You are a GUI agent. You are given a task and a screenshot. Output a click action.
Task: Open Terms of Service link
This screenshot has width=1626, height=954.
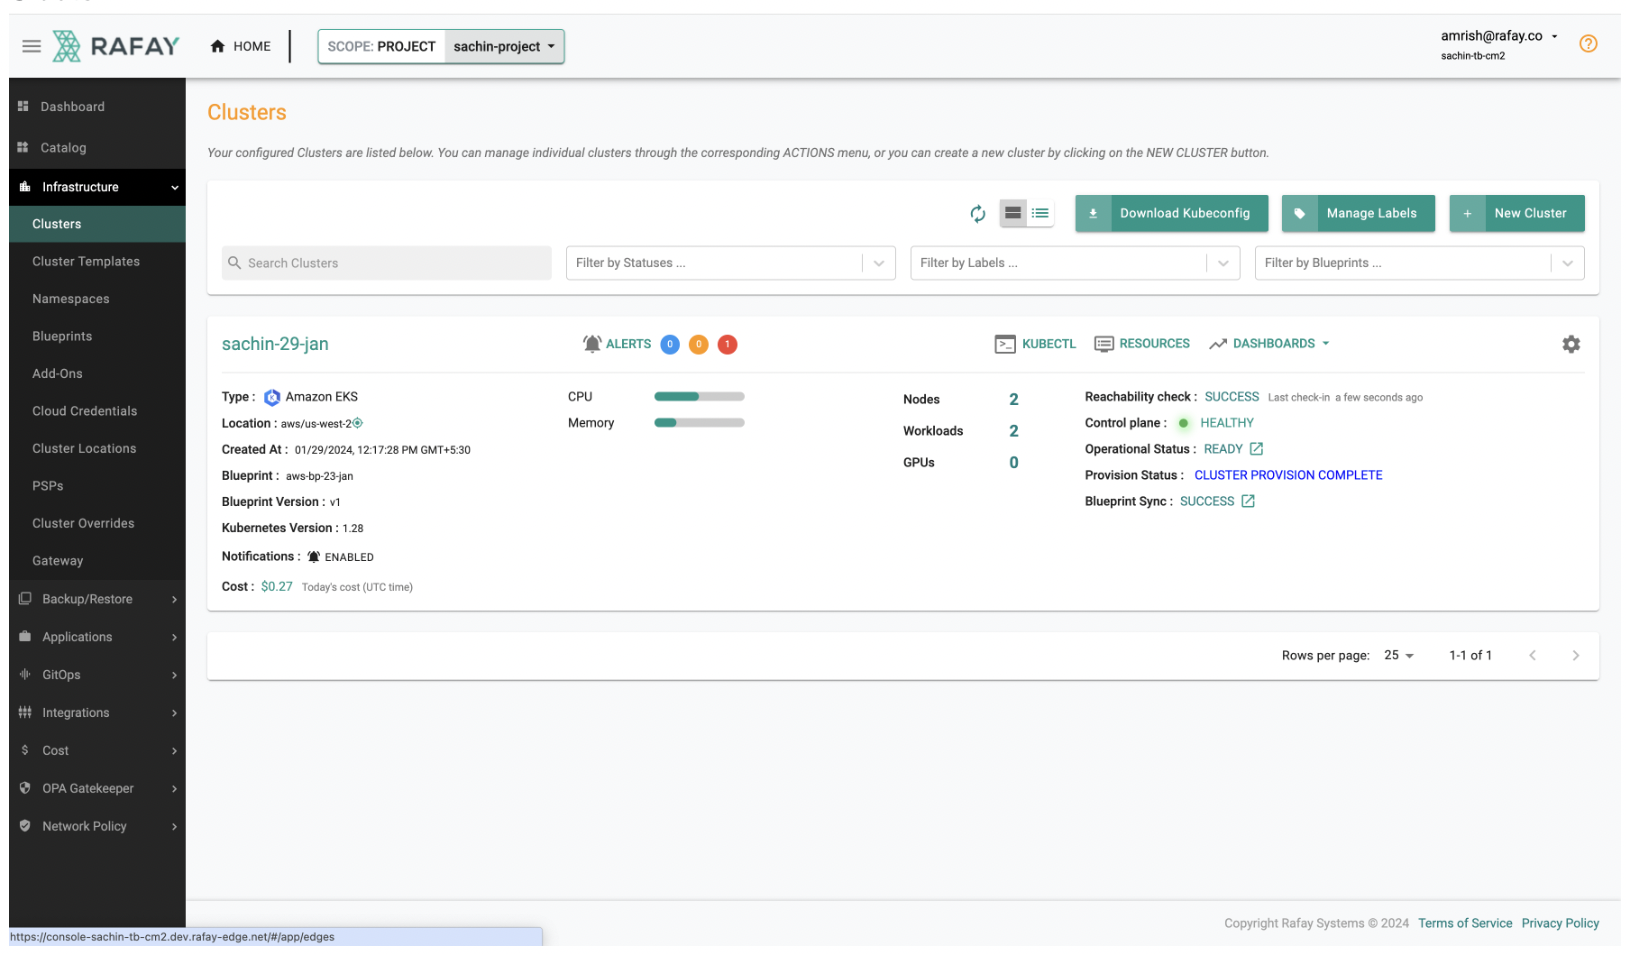point(1465,924)
